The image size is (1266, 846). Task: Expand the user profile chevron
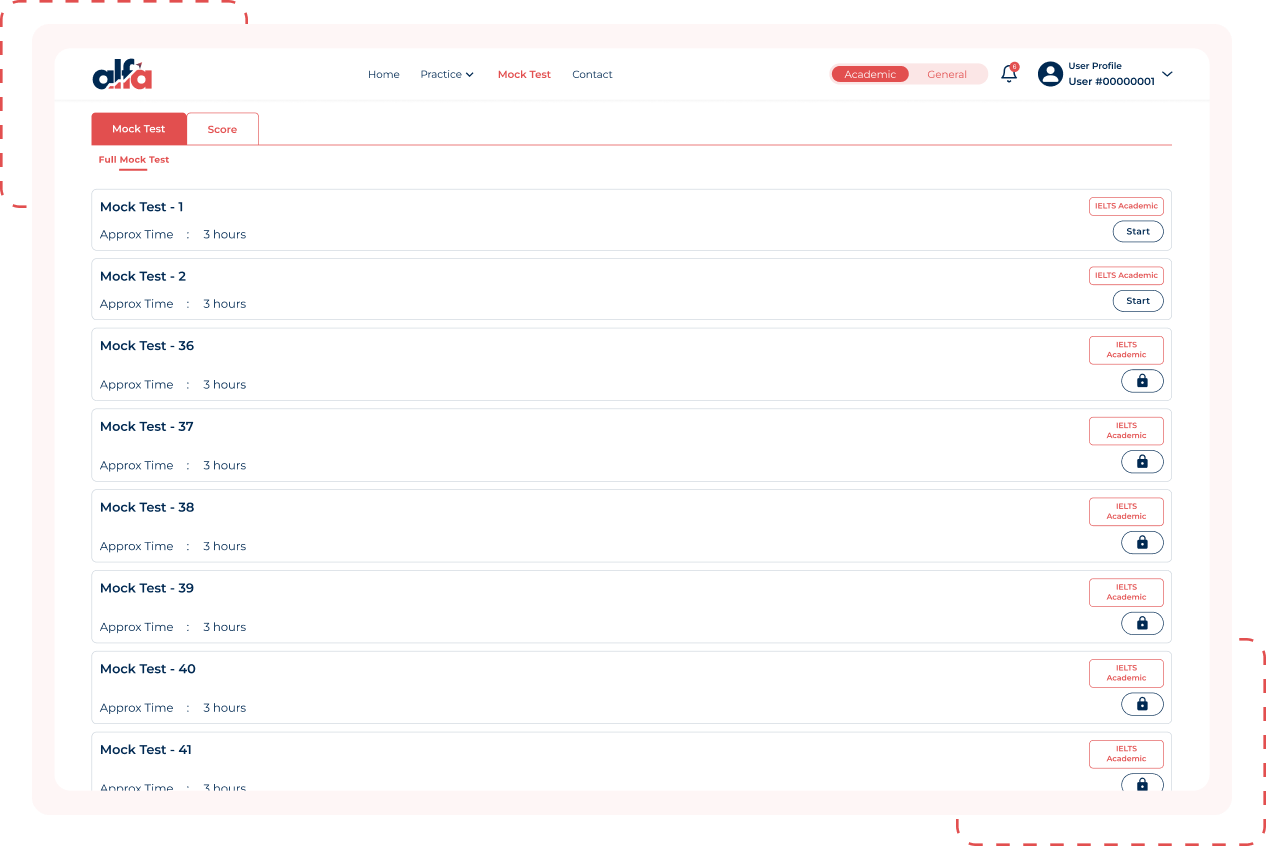(x=1167, y=74)
